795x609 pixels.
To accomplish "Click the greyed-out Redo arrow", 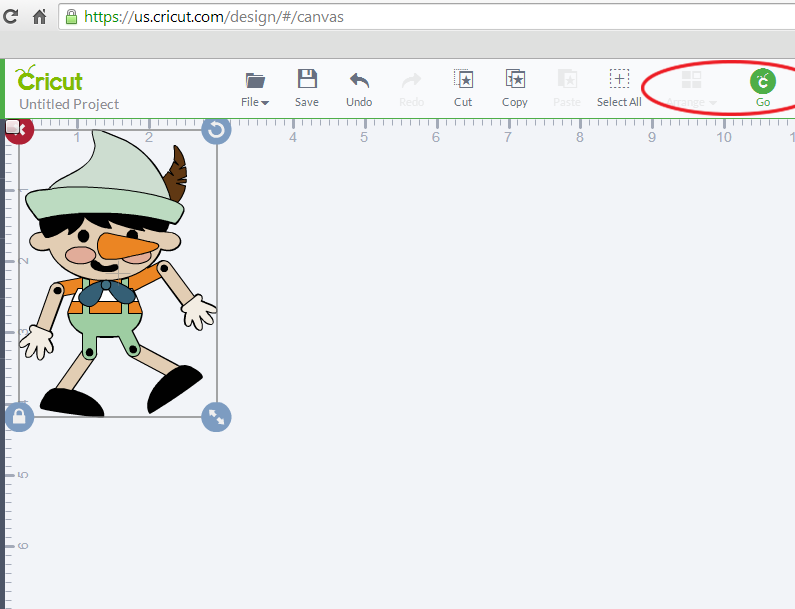I will point(411,88).
